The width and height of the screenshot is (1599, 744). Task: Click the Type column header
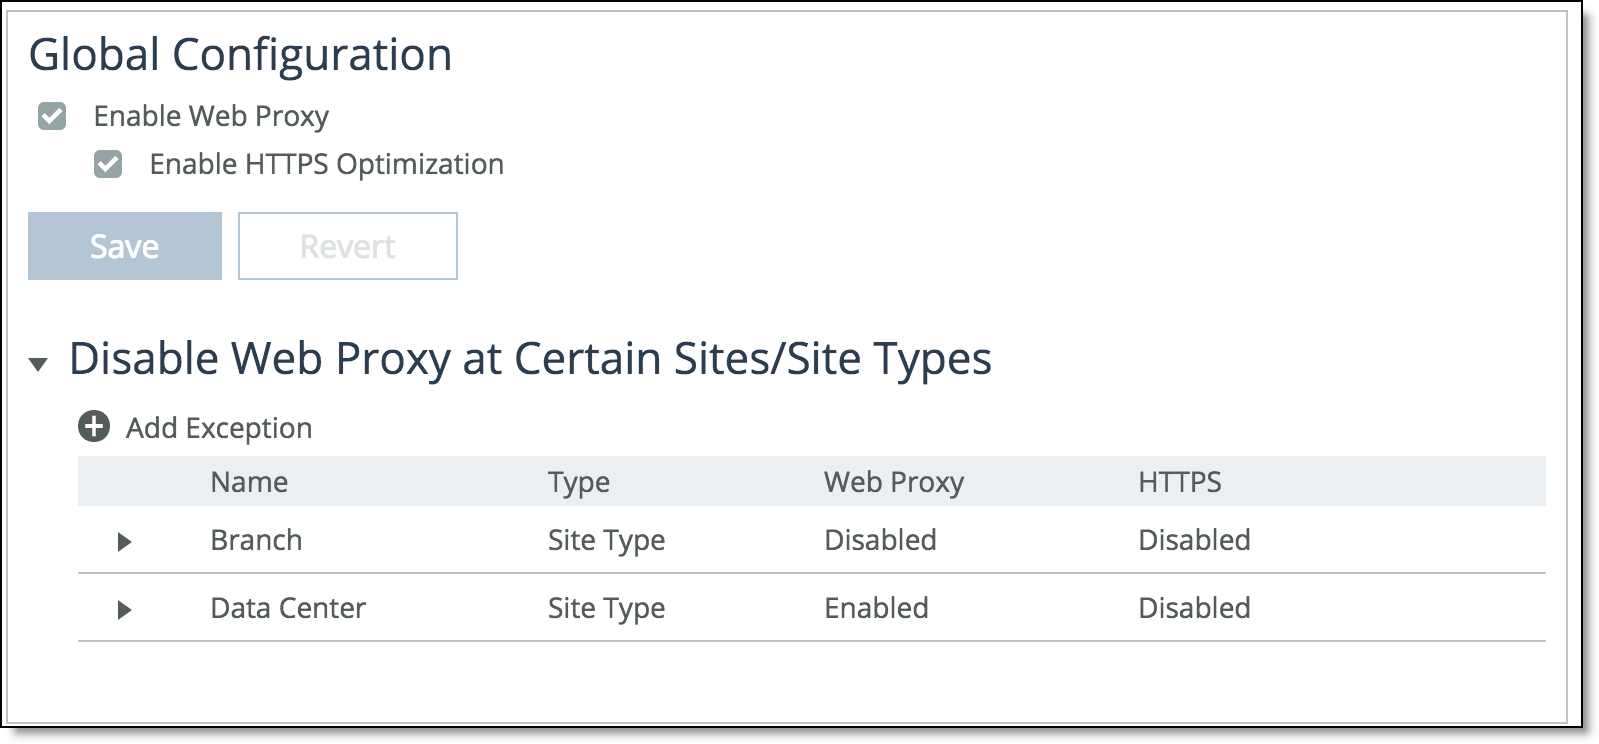click(x=578, y=482)
